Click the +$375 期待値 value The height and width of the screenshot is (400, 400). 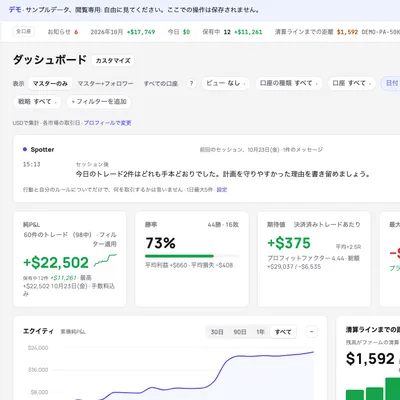pos(289,243)
